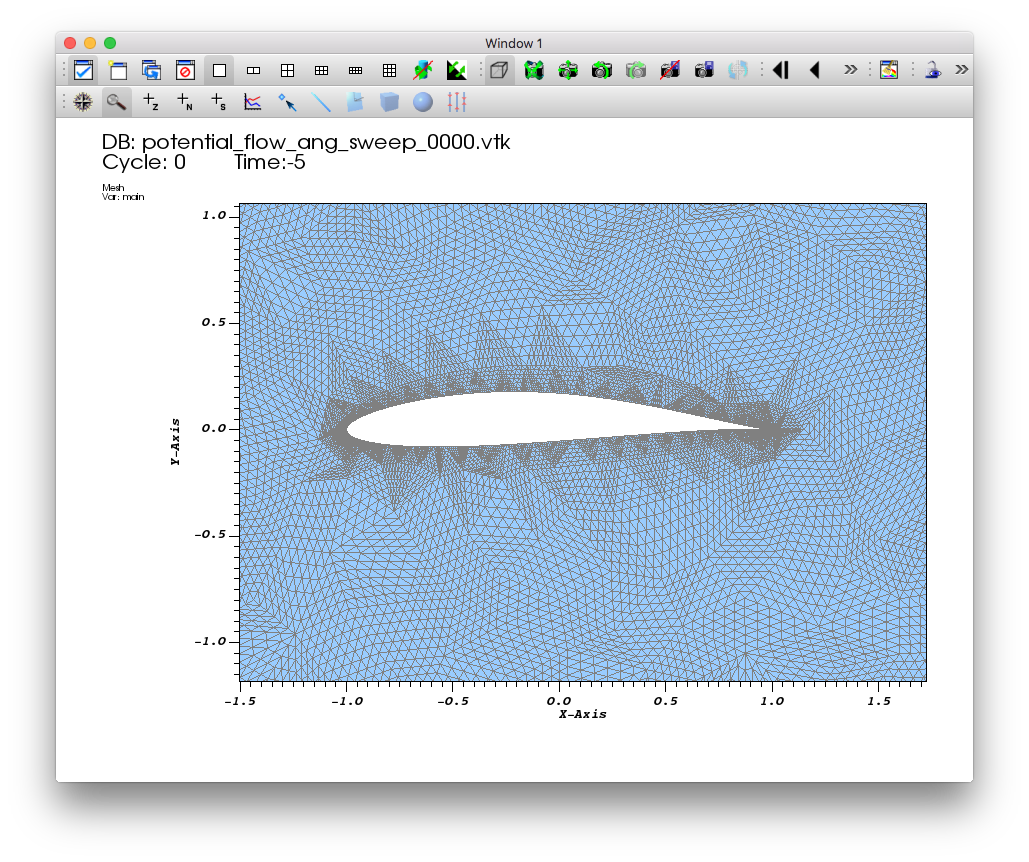Toggle the lock view icon
This screenshot has height=862, width=1029.
point(933,70)
